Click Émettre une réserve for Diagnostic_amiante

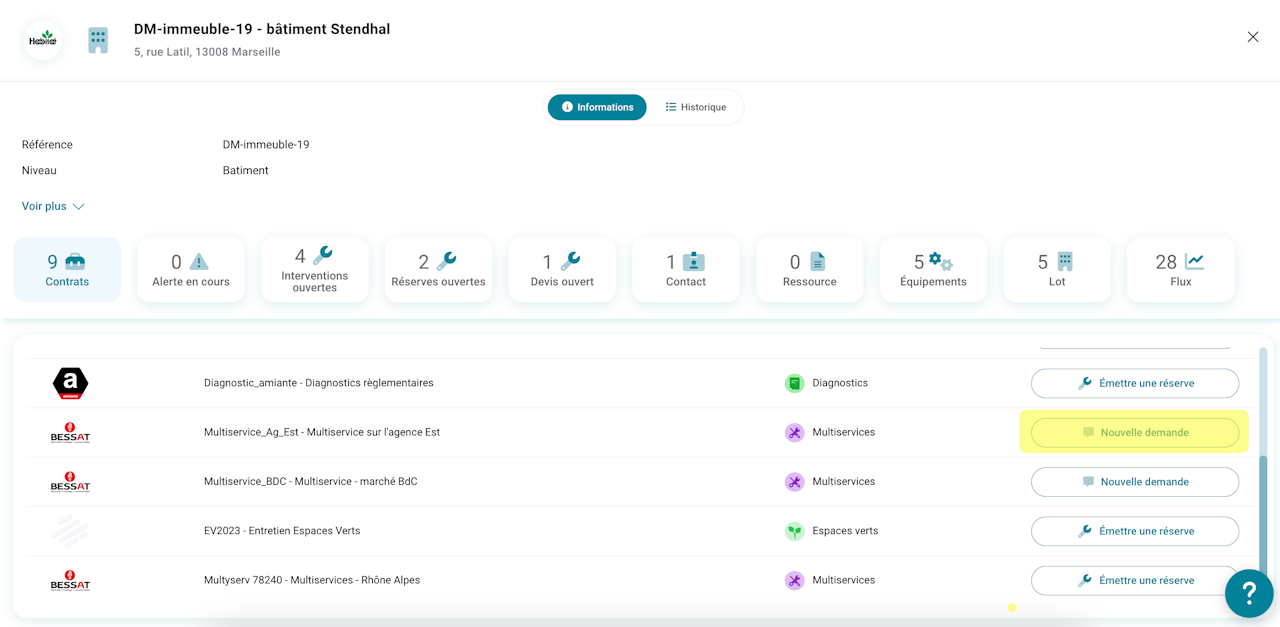(x=1134, y=383)
